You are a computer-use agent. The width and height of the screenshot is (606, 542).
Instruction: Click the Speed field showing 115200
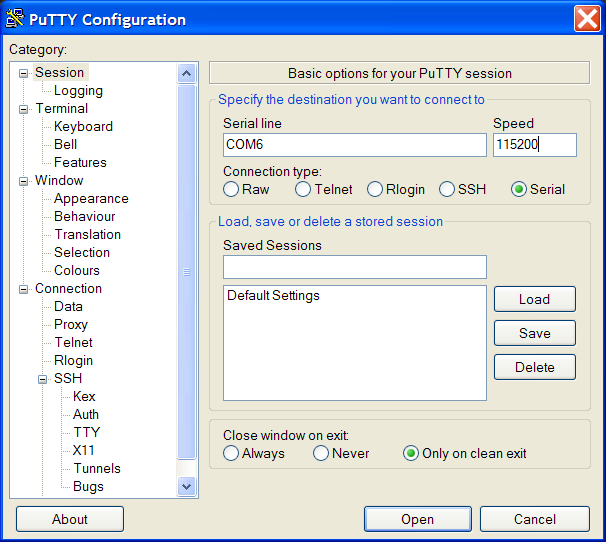coord(535,145)
